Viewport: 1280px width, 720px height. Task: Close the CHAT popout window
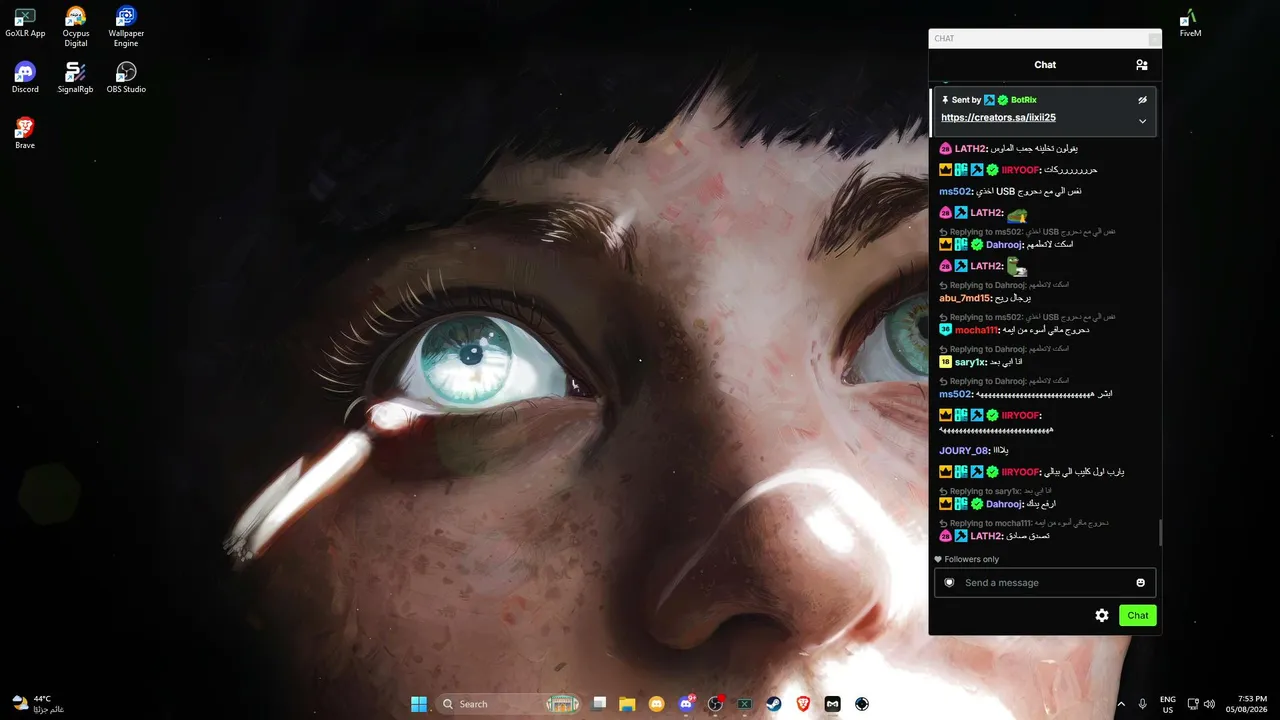[x=1154, y=39]
